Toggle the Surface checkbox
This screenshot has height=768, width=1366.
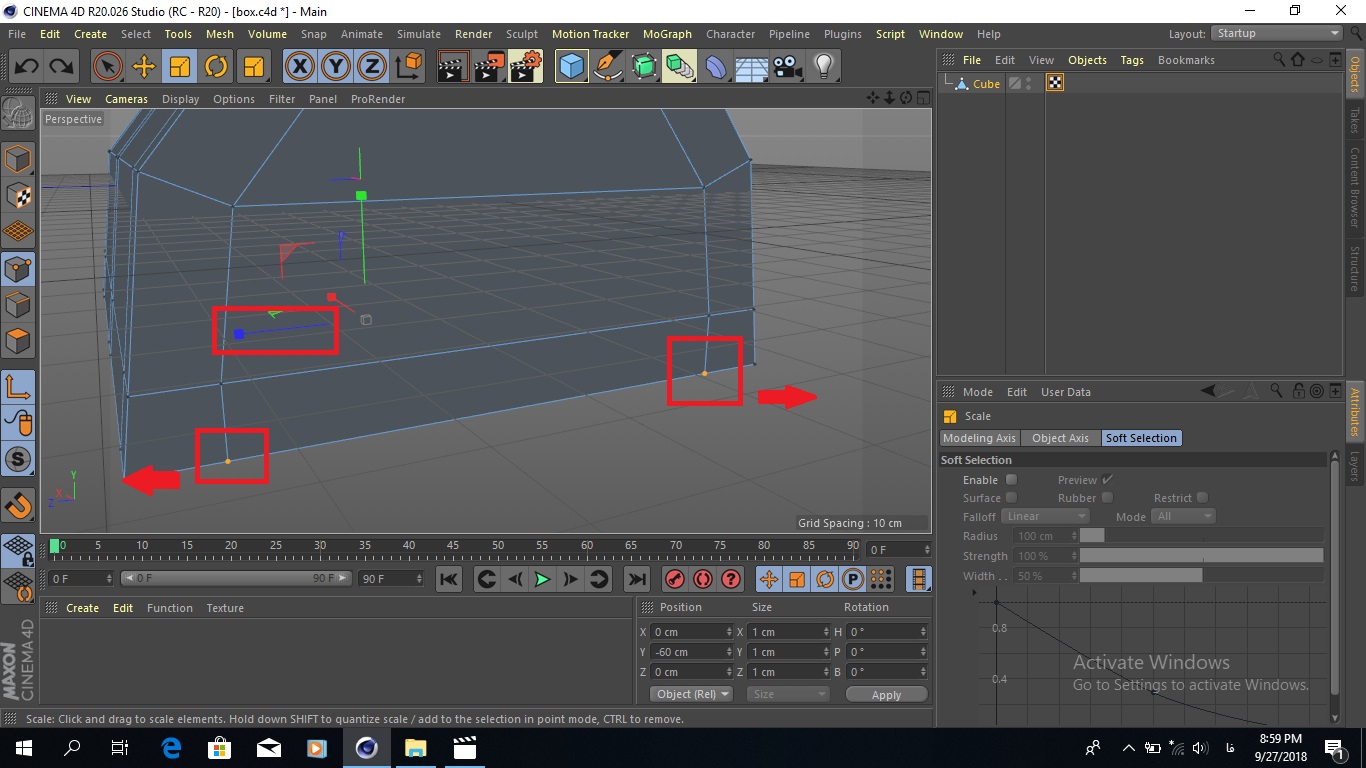[1011, 498]
